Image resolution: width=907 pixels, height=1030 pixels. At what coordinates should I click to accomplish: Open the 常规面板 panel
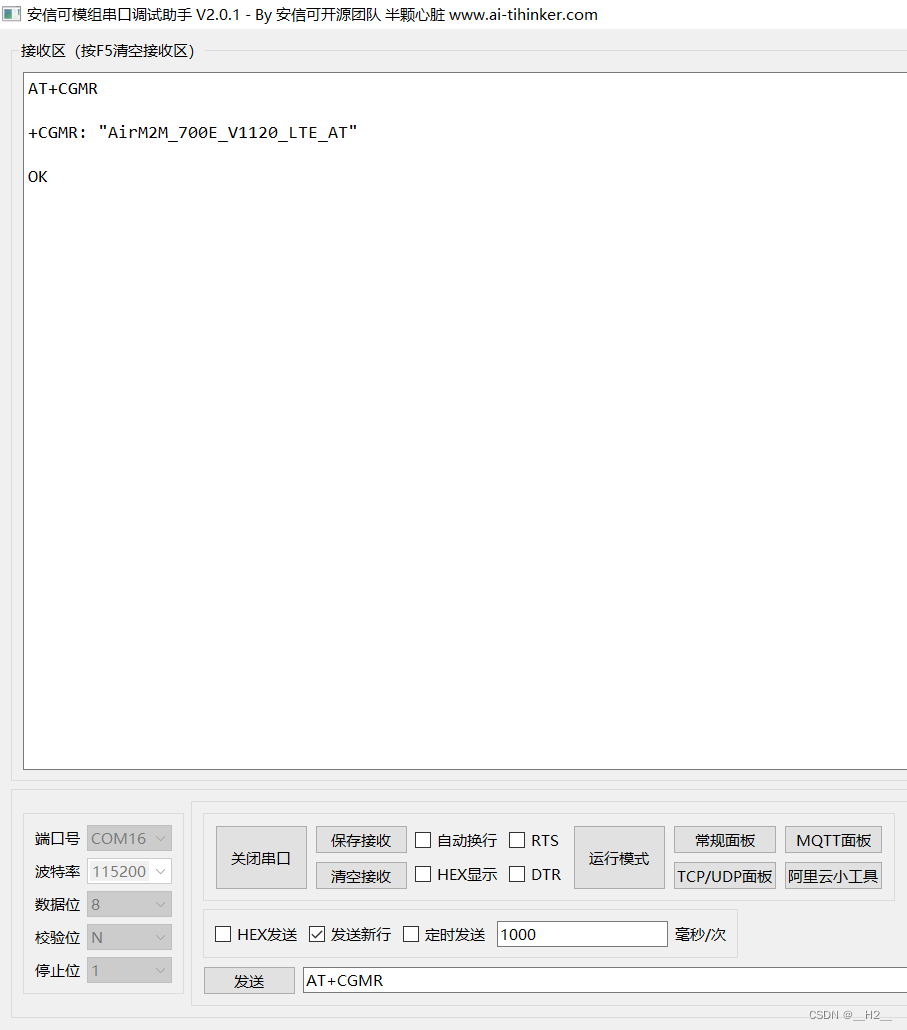pyautogui.click(x=725, y=840)
